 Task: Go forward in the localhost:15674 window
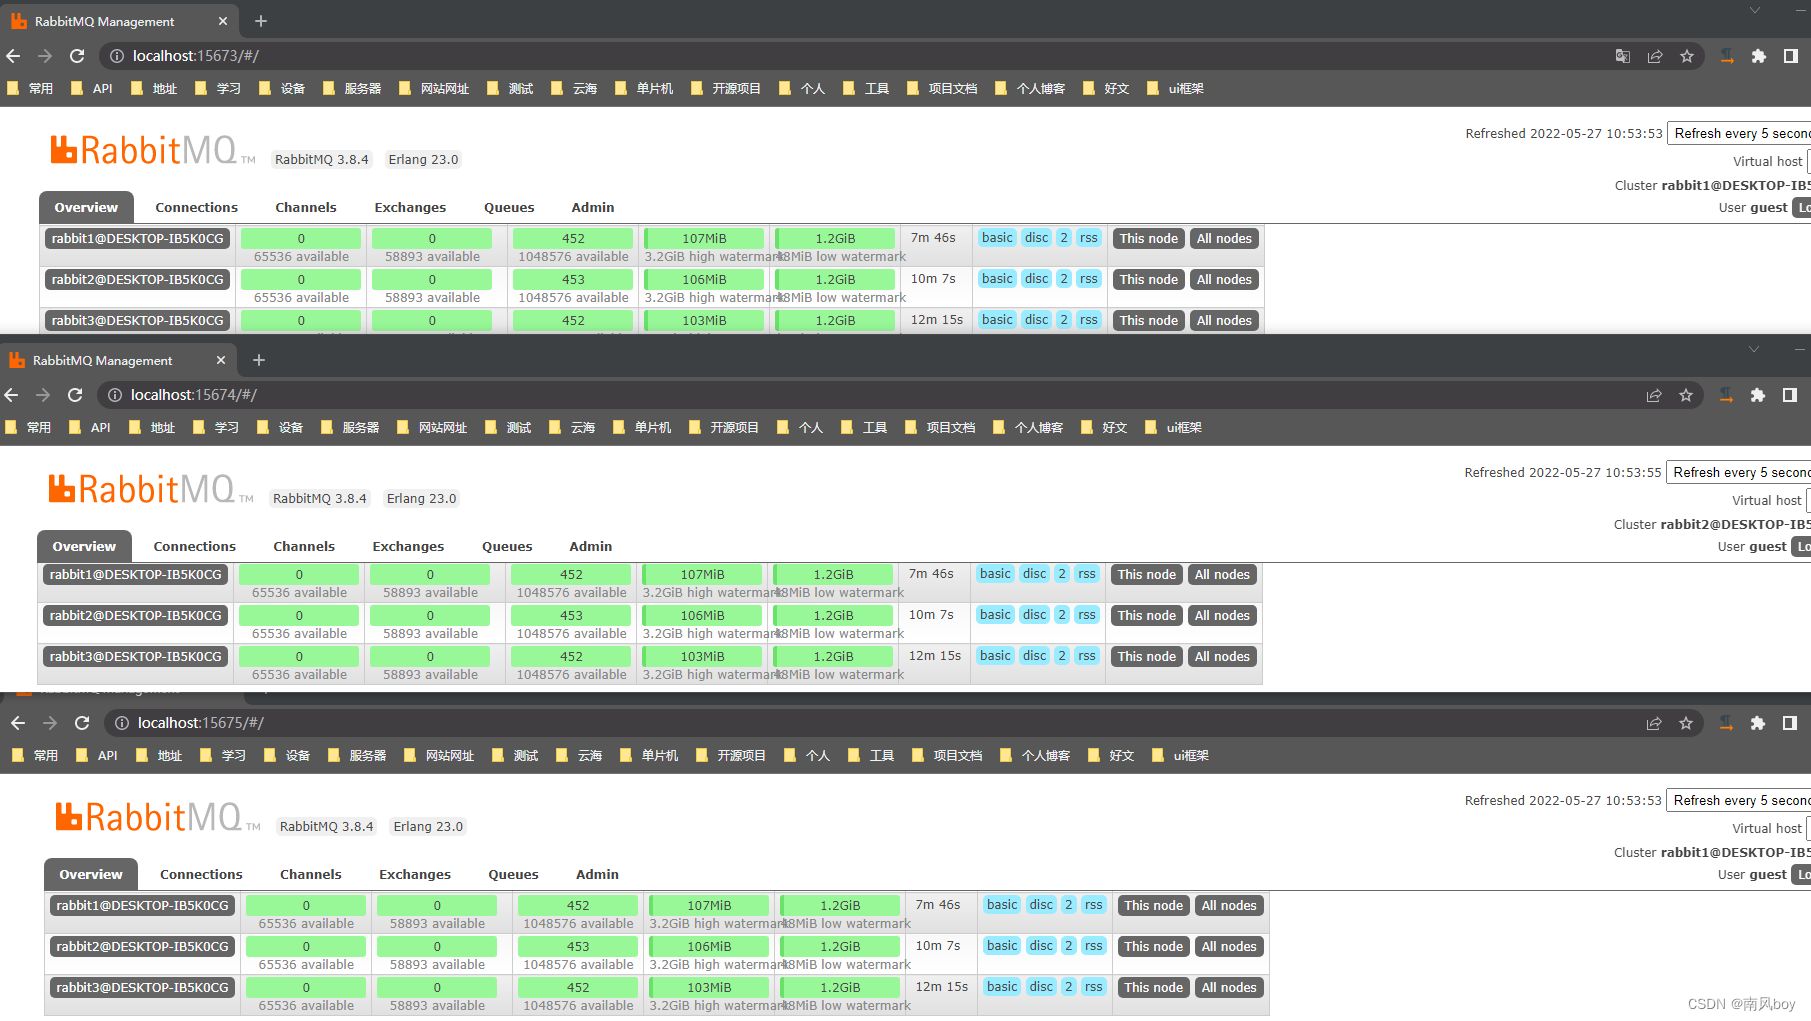[43, 395]
